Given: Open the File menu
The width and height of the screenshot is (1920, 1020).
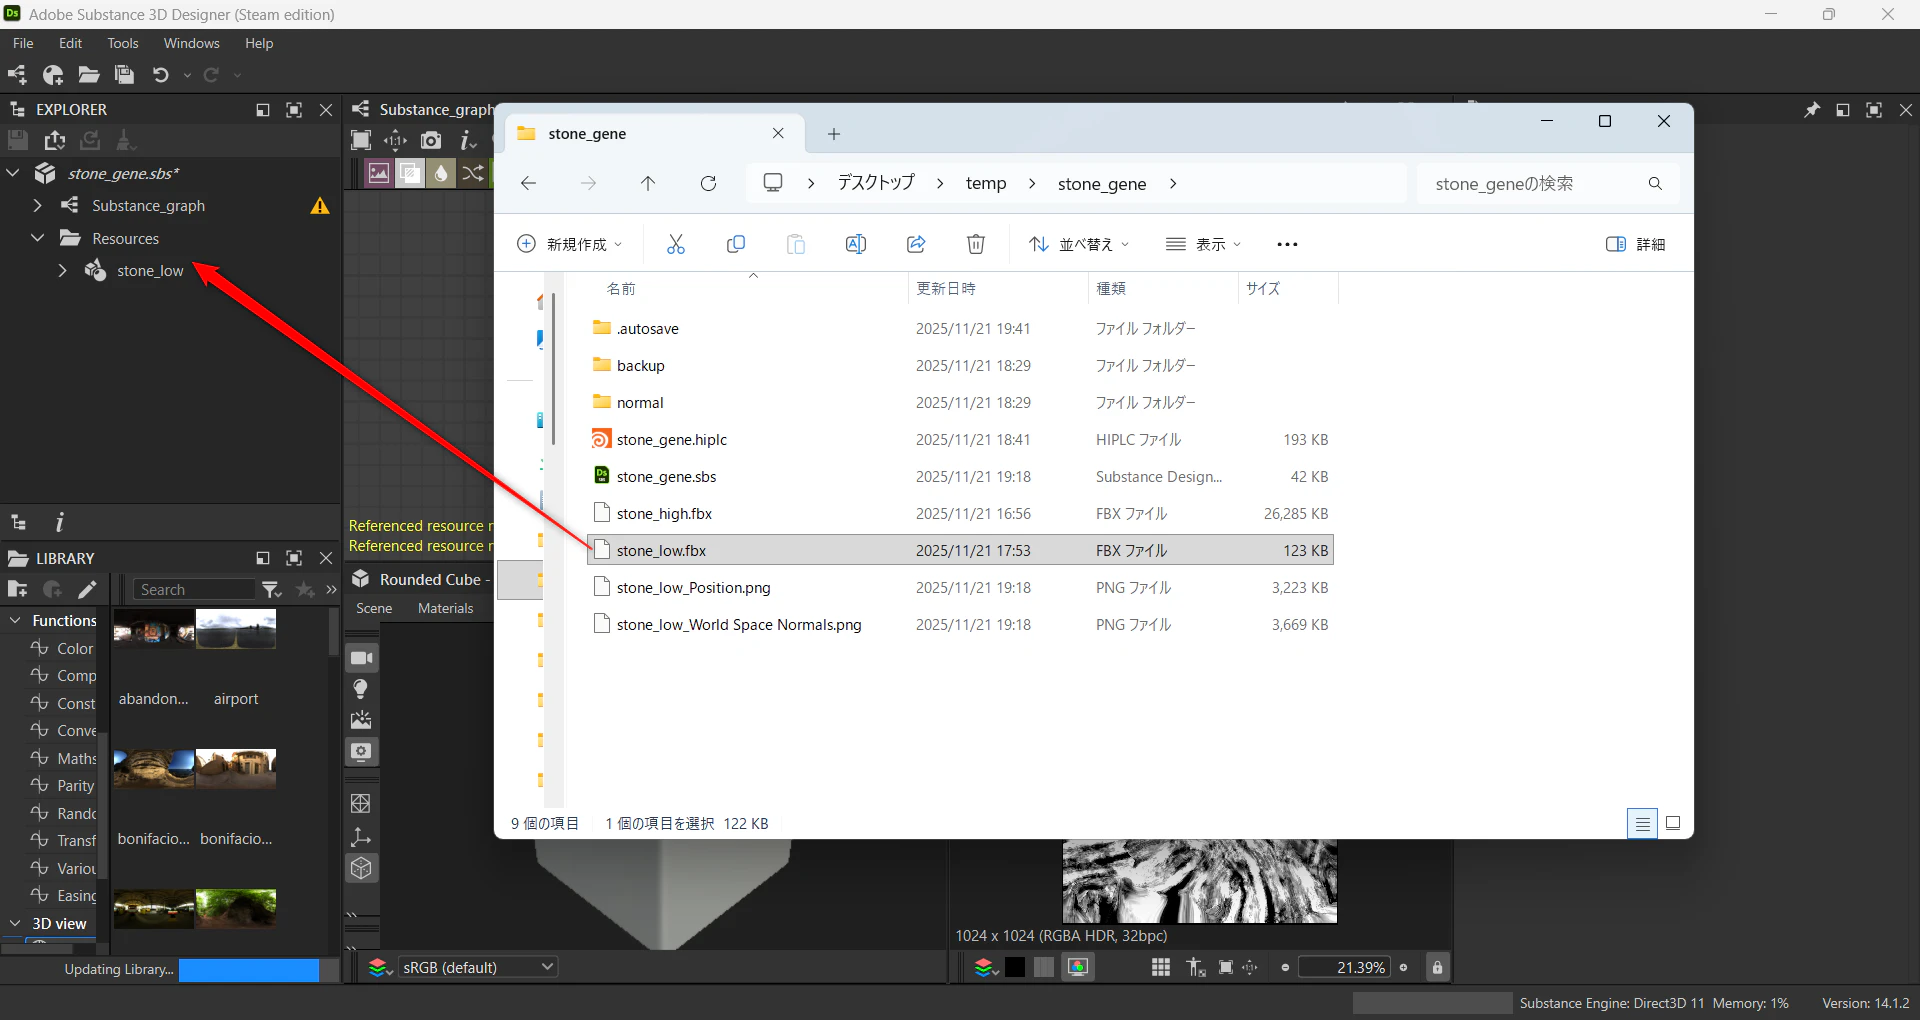Looking at the screenshot, I should 23,43.
